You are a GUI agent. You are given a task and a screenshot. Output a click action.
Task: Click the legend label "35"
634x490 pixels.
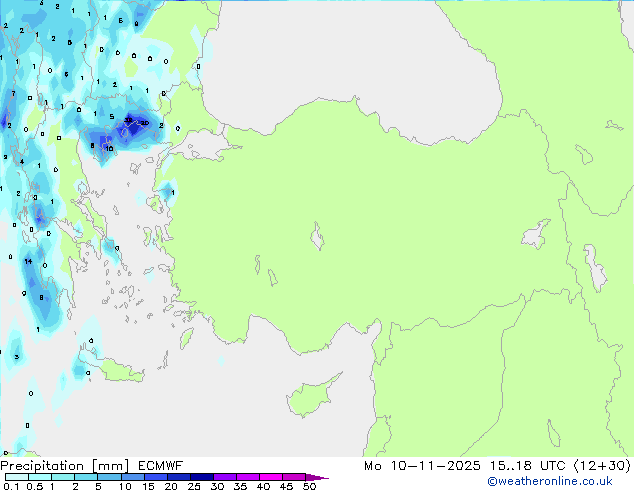[240, 486]
